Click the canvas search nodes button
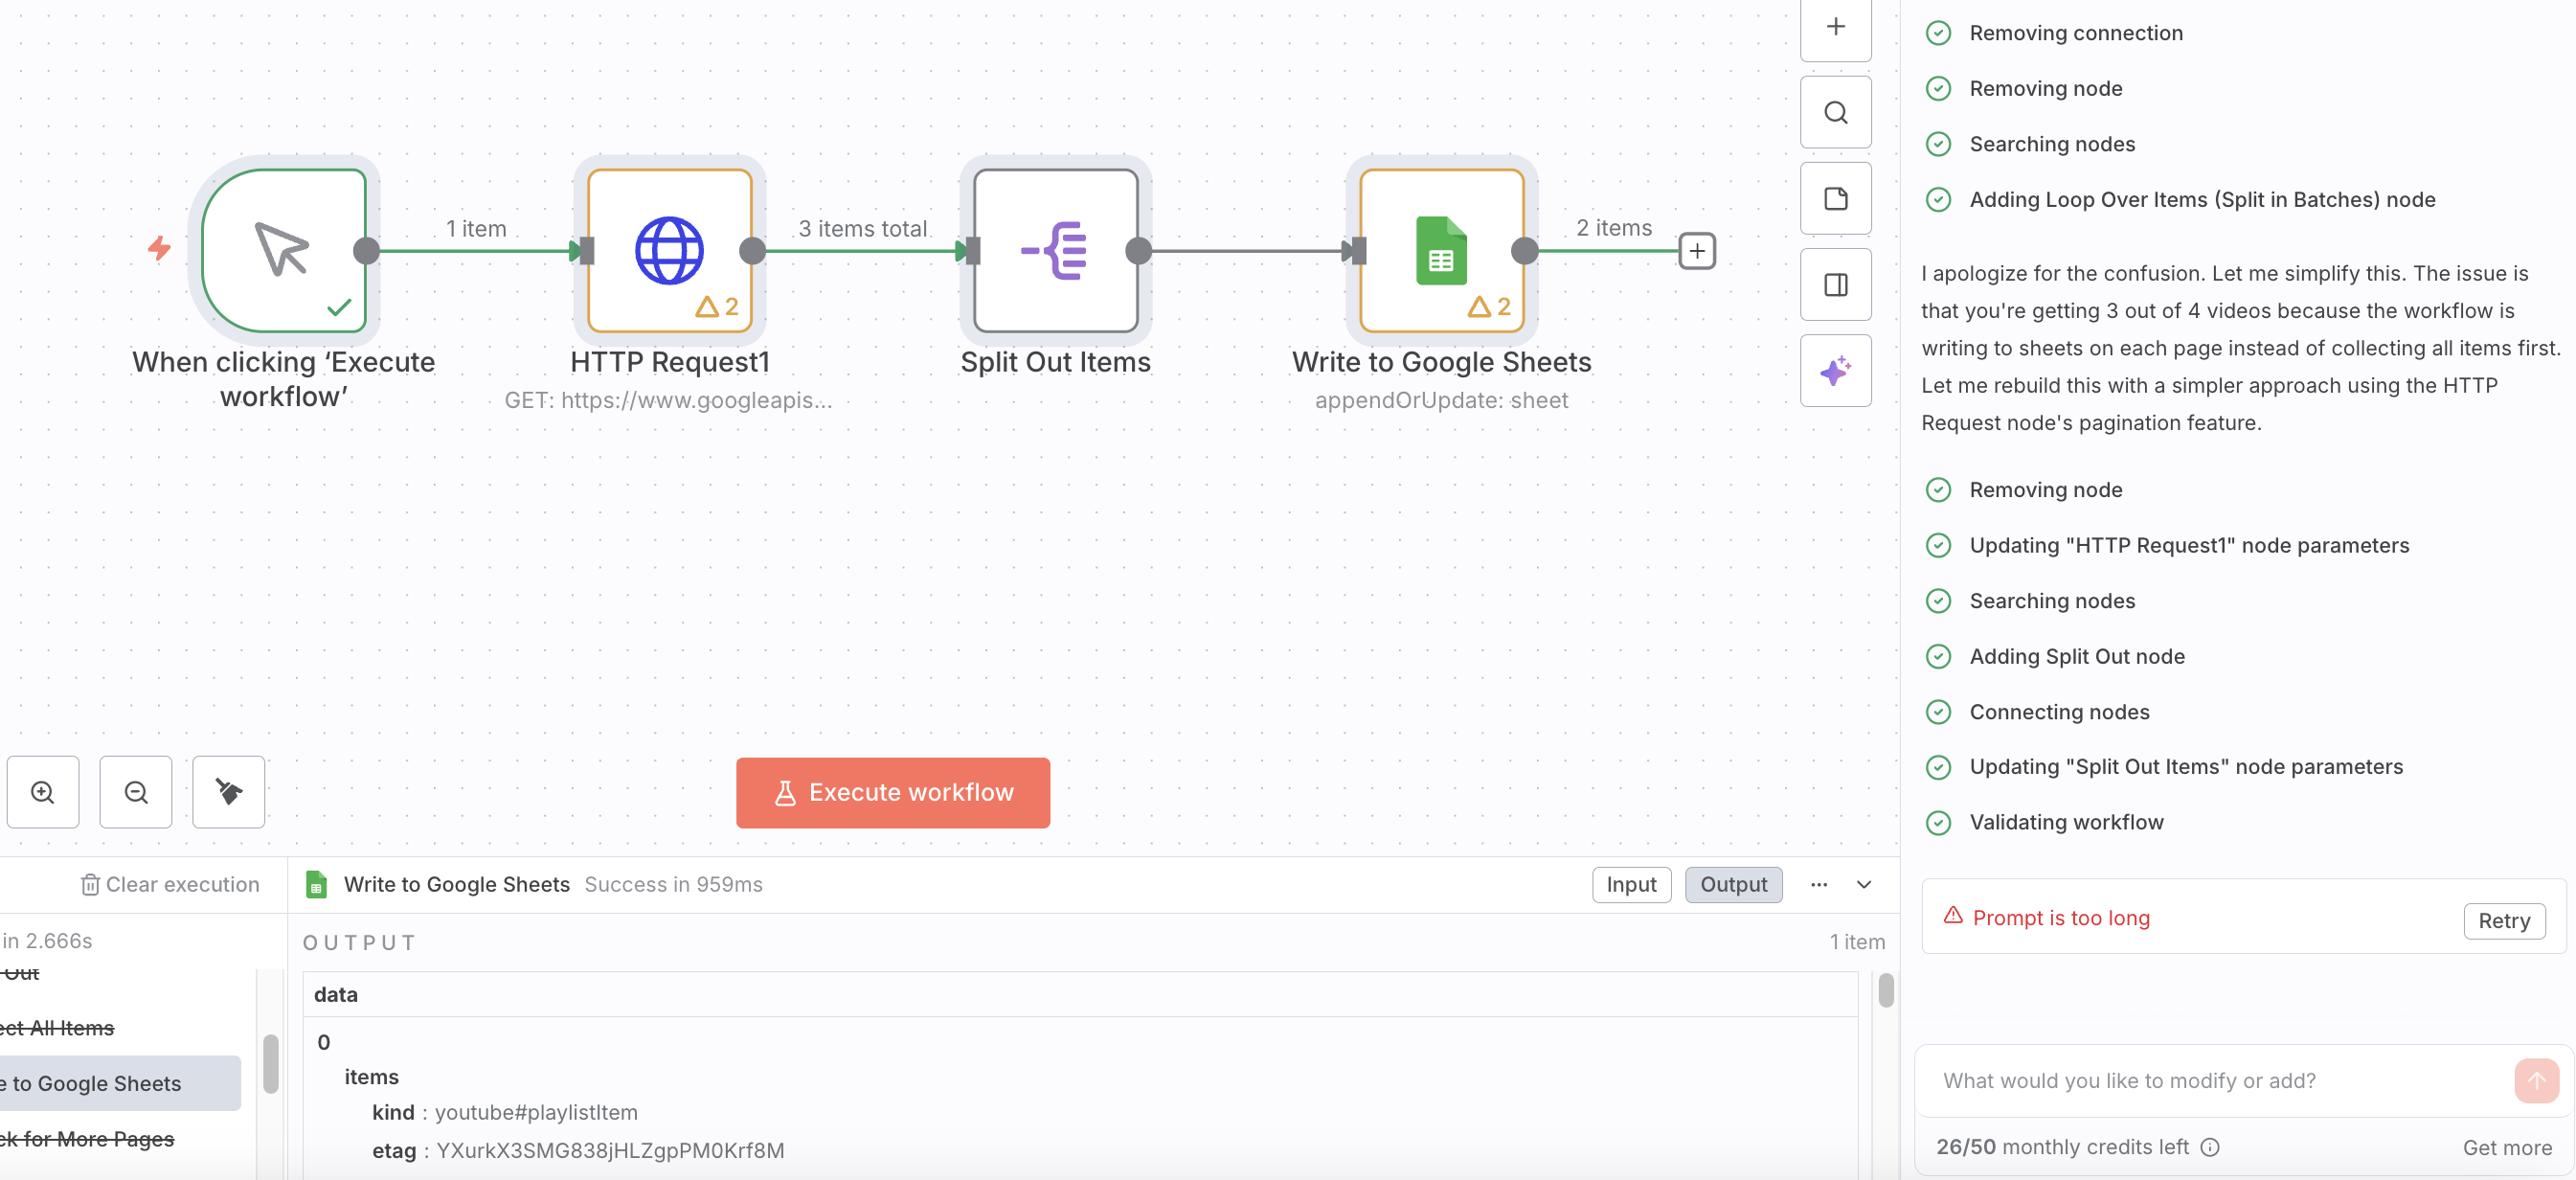 point(1835,112)
